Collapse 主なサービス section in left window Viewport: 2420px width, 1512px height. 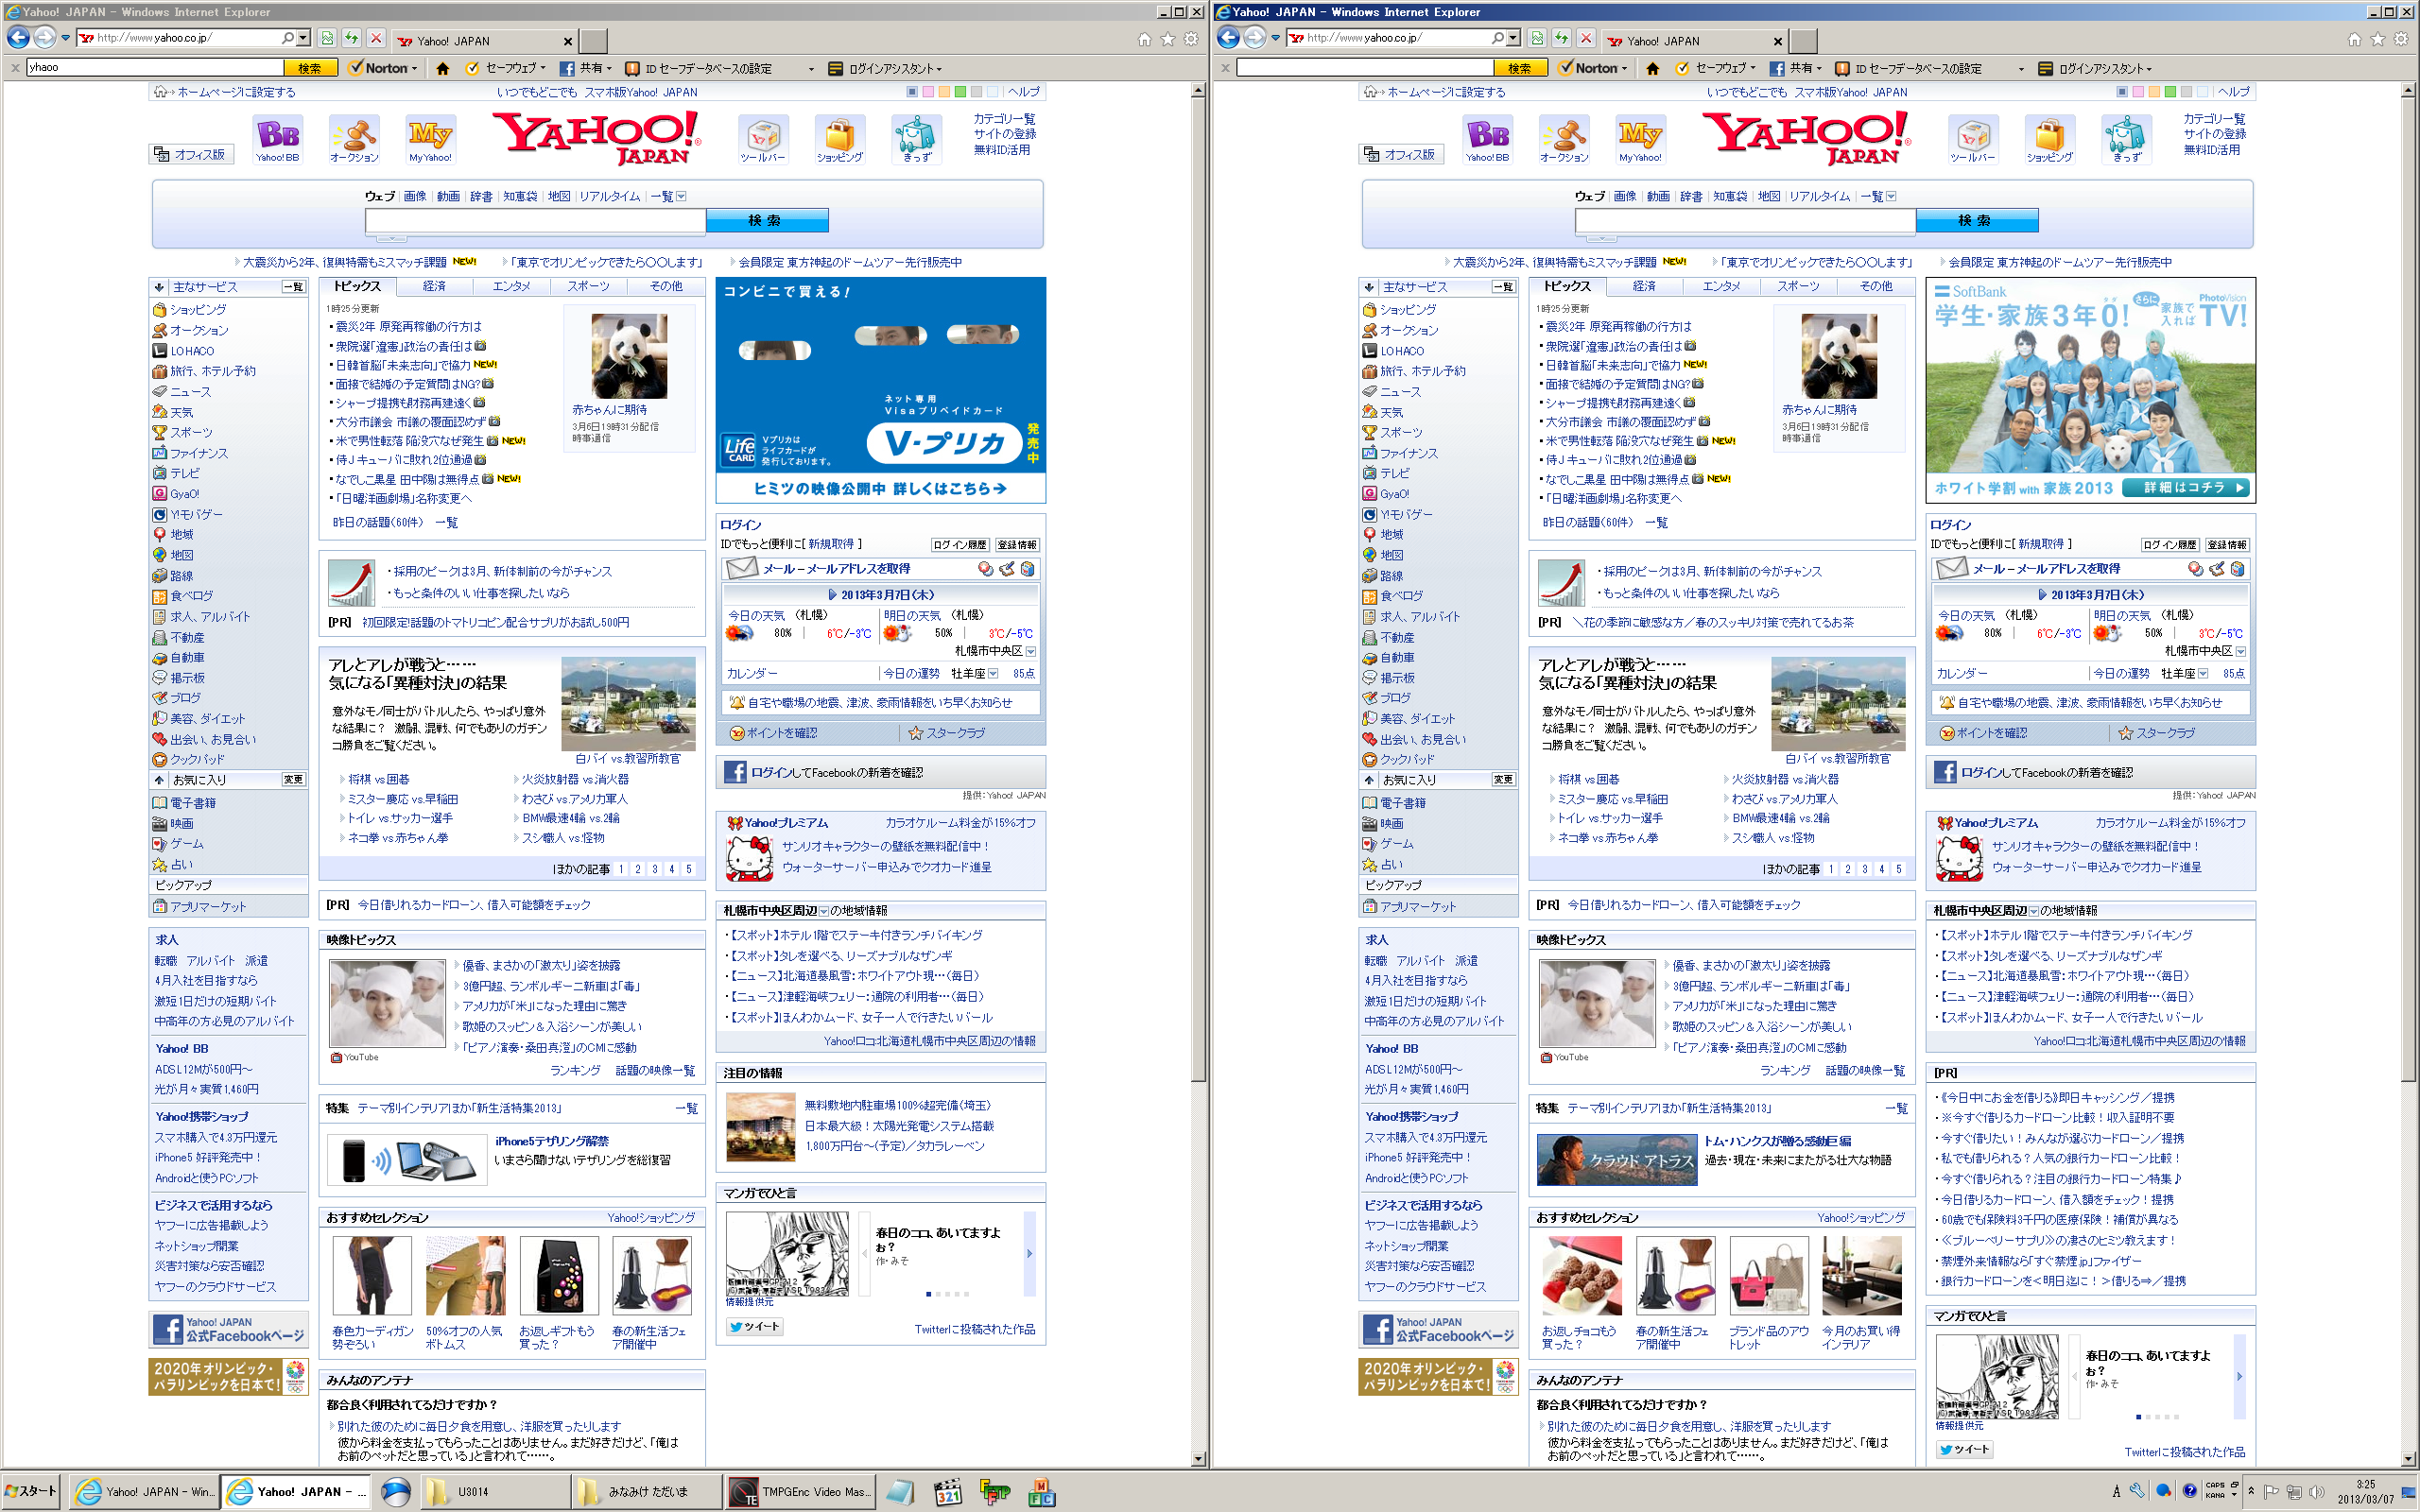click(159, 287)
